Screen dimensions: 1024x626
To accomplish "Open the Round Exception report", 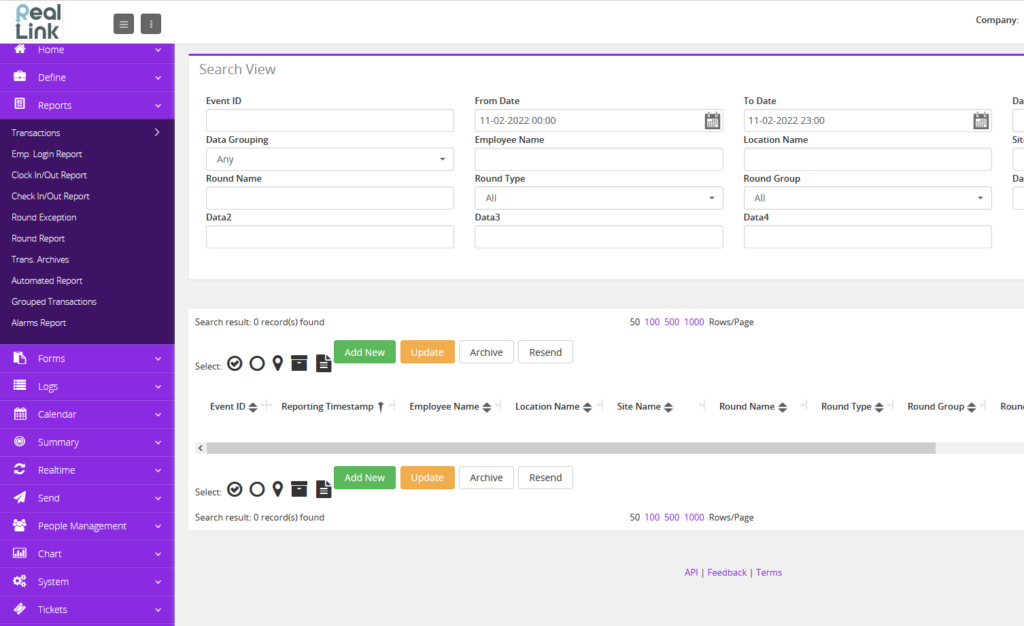I will (44, 217).
